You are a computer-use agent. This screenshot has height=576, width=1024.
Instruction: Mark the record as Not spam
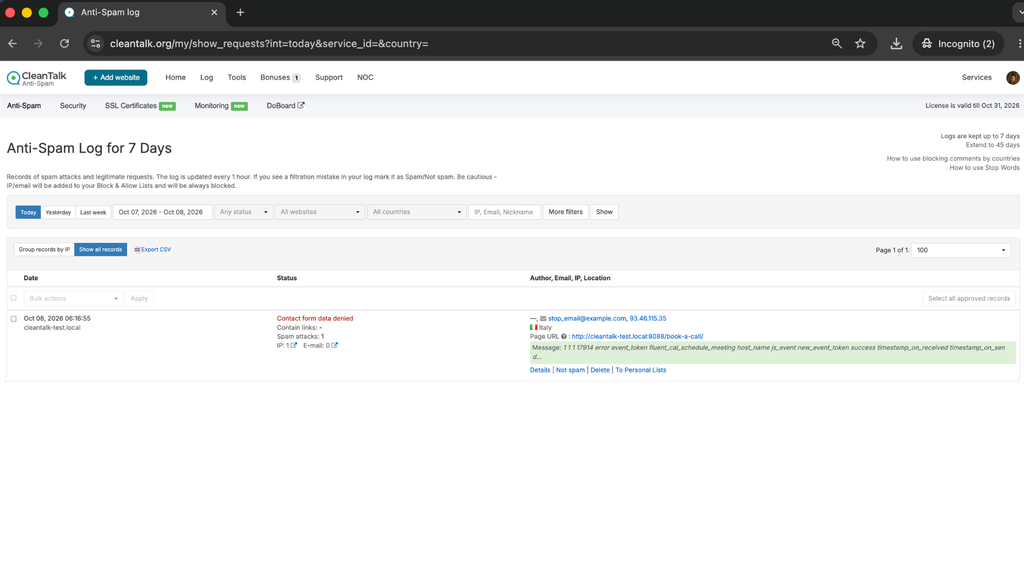pos(570,370)
